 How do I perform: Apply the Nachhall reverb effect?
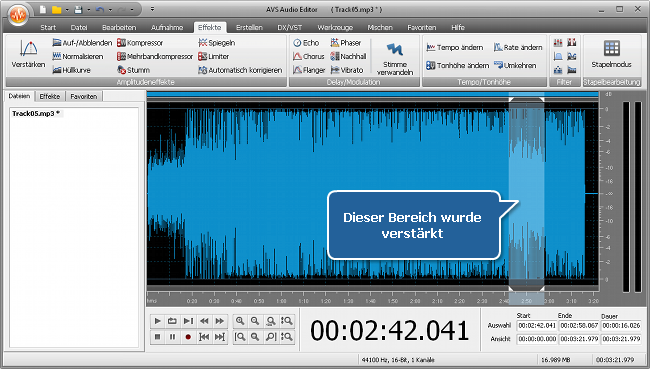(x=348, y=56)
